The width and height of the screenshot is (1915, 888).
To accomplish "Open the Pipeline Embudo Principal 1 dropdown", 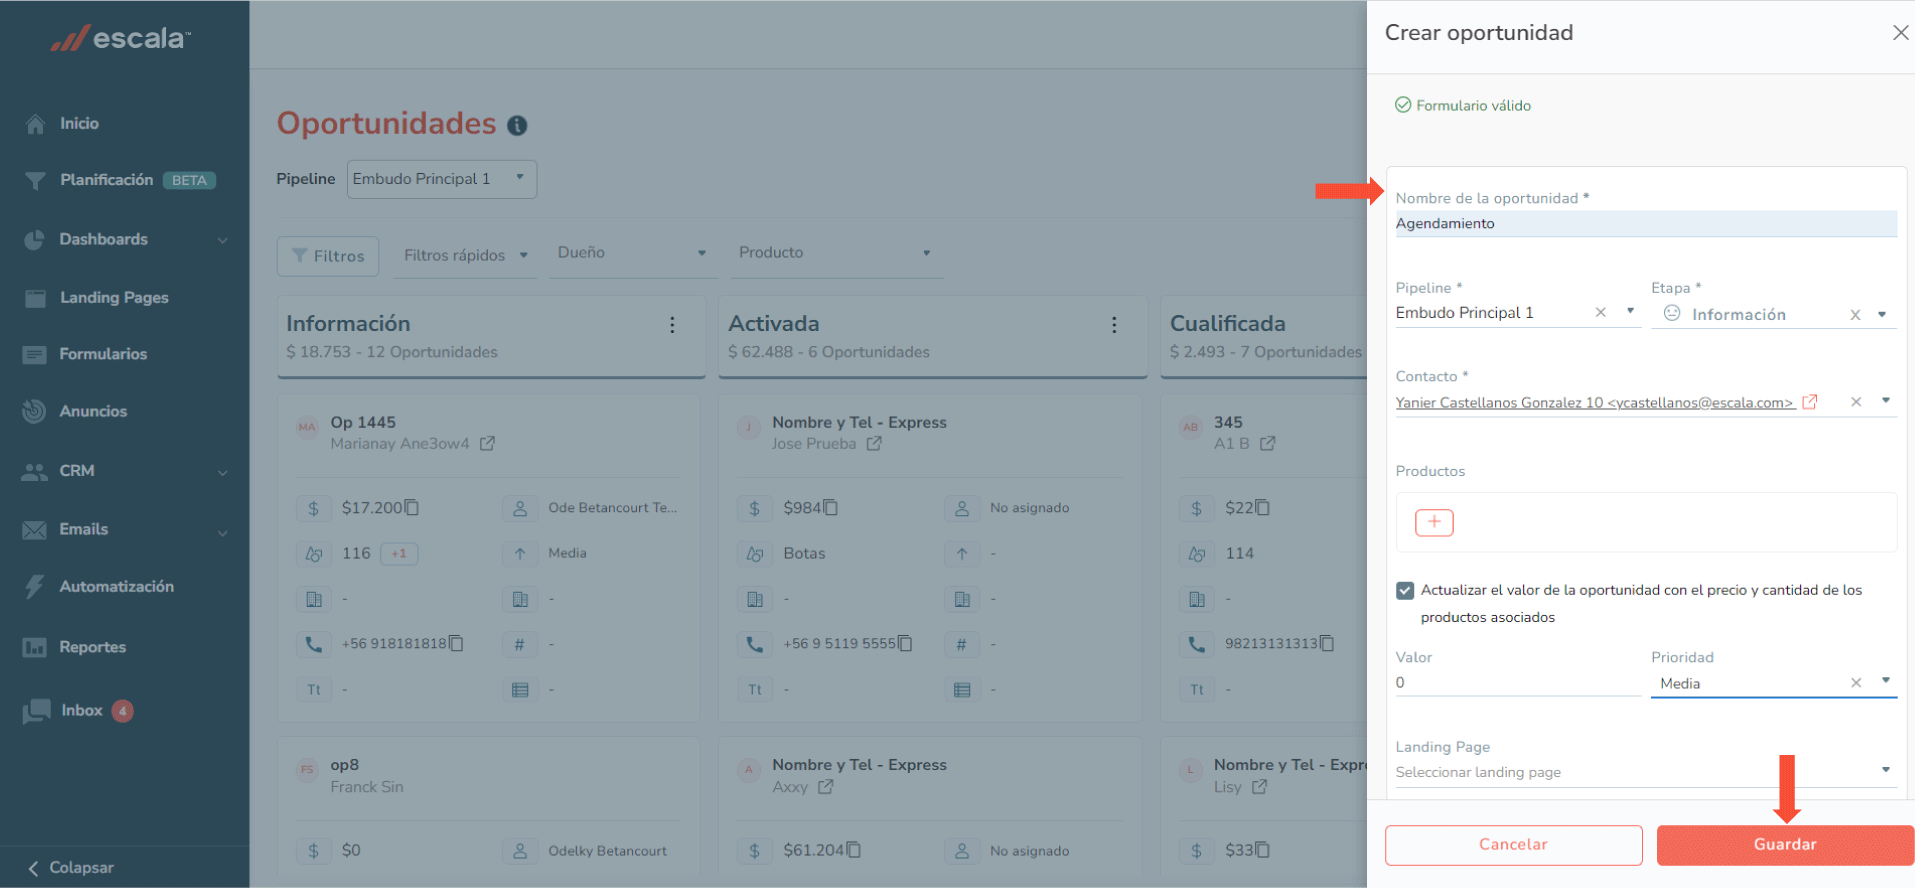I will pyautogui.click(x=442, y=179).
